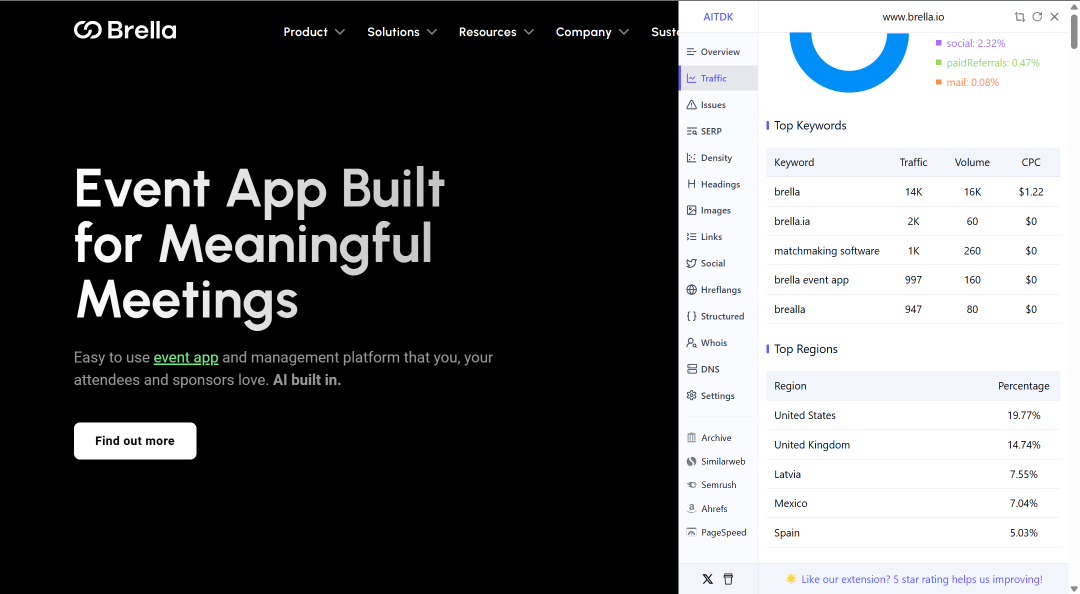
Task: Open the Overview panel icon
Action: point(692,52)
